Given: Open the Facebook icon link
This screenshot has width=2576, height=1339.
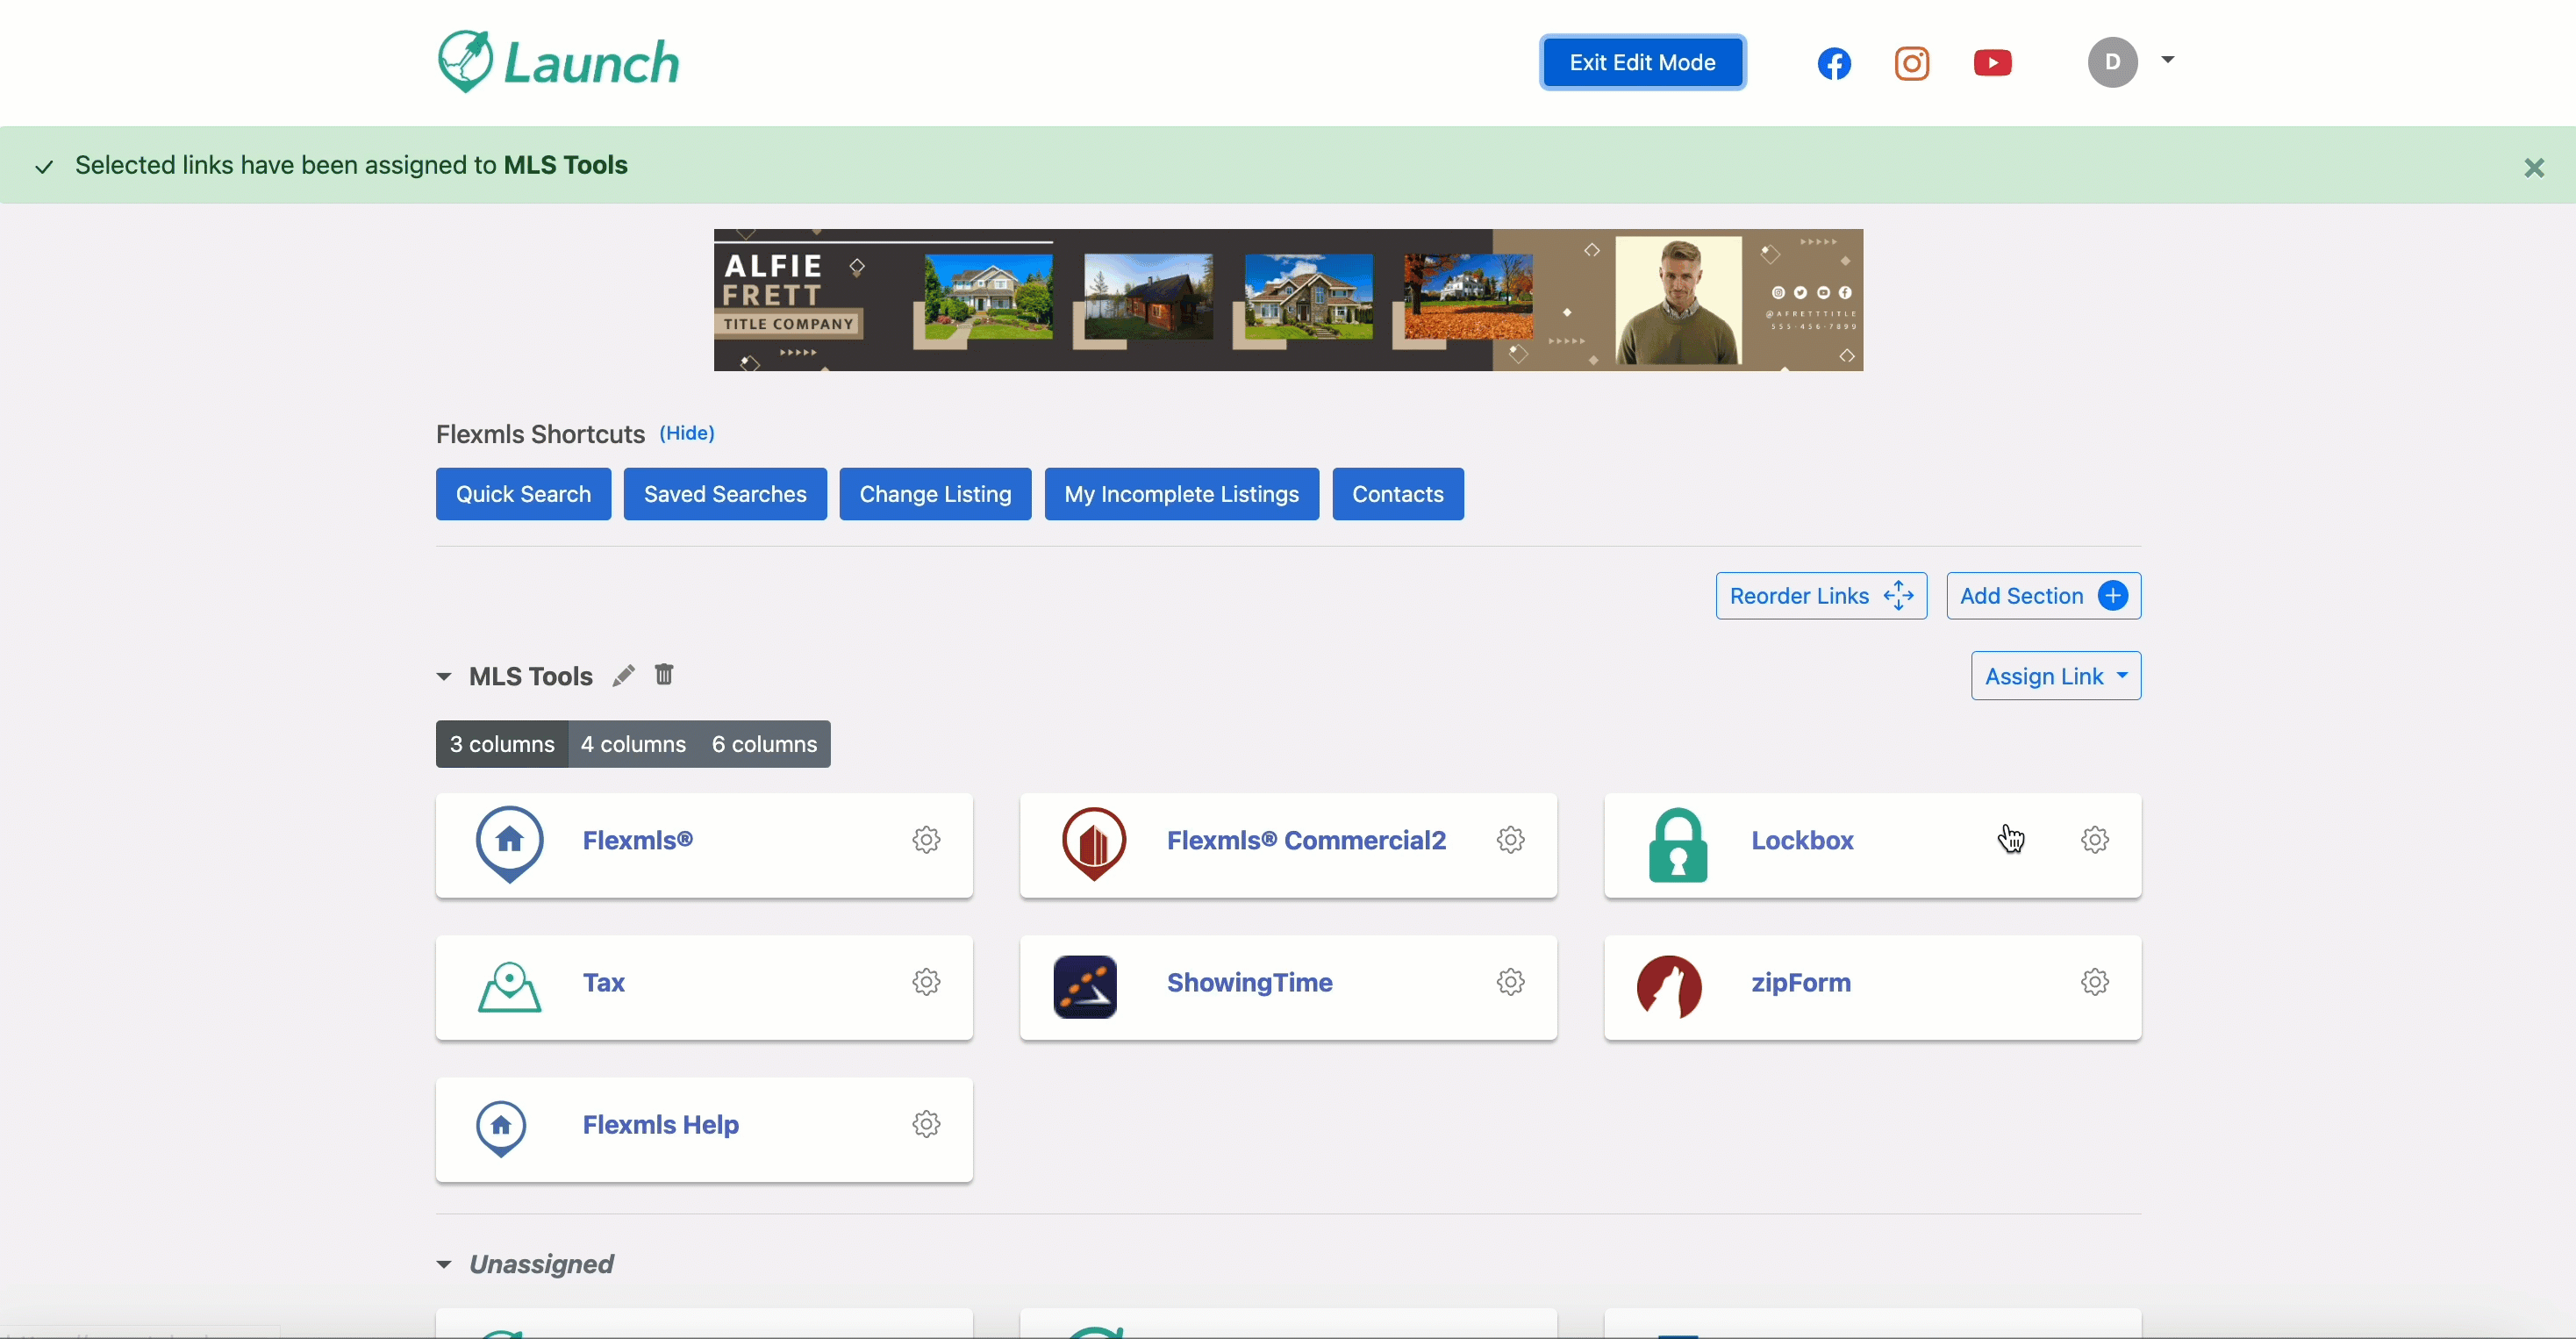Looking at the screenshot, I should pyautogui.click(x=1834, y=63).
